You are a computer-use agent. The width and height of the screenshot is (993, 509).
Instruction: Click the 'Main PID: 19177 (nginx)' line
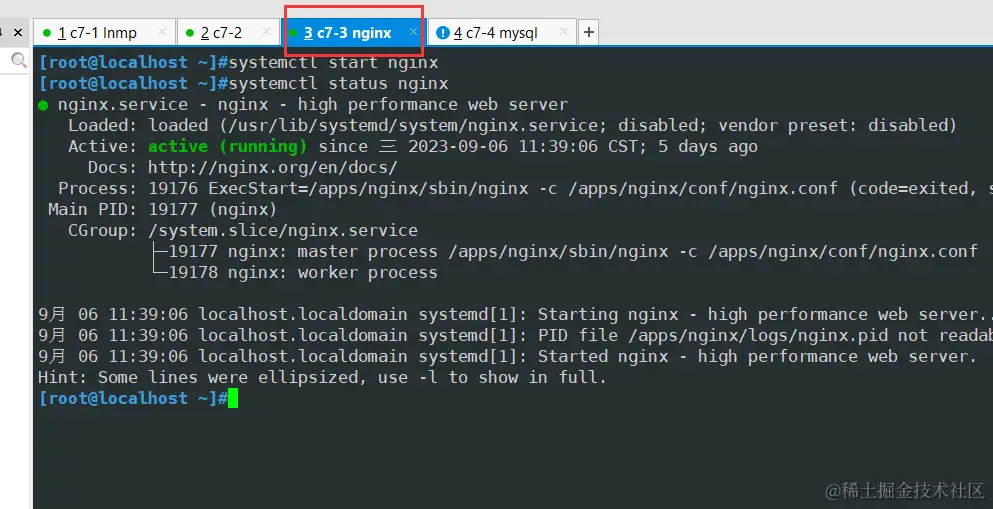[163, 209]
